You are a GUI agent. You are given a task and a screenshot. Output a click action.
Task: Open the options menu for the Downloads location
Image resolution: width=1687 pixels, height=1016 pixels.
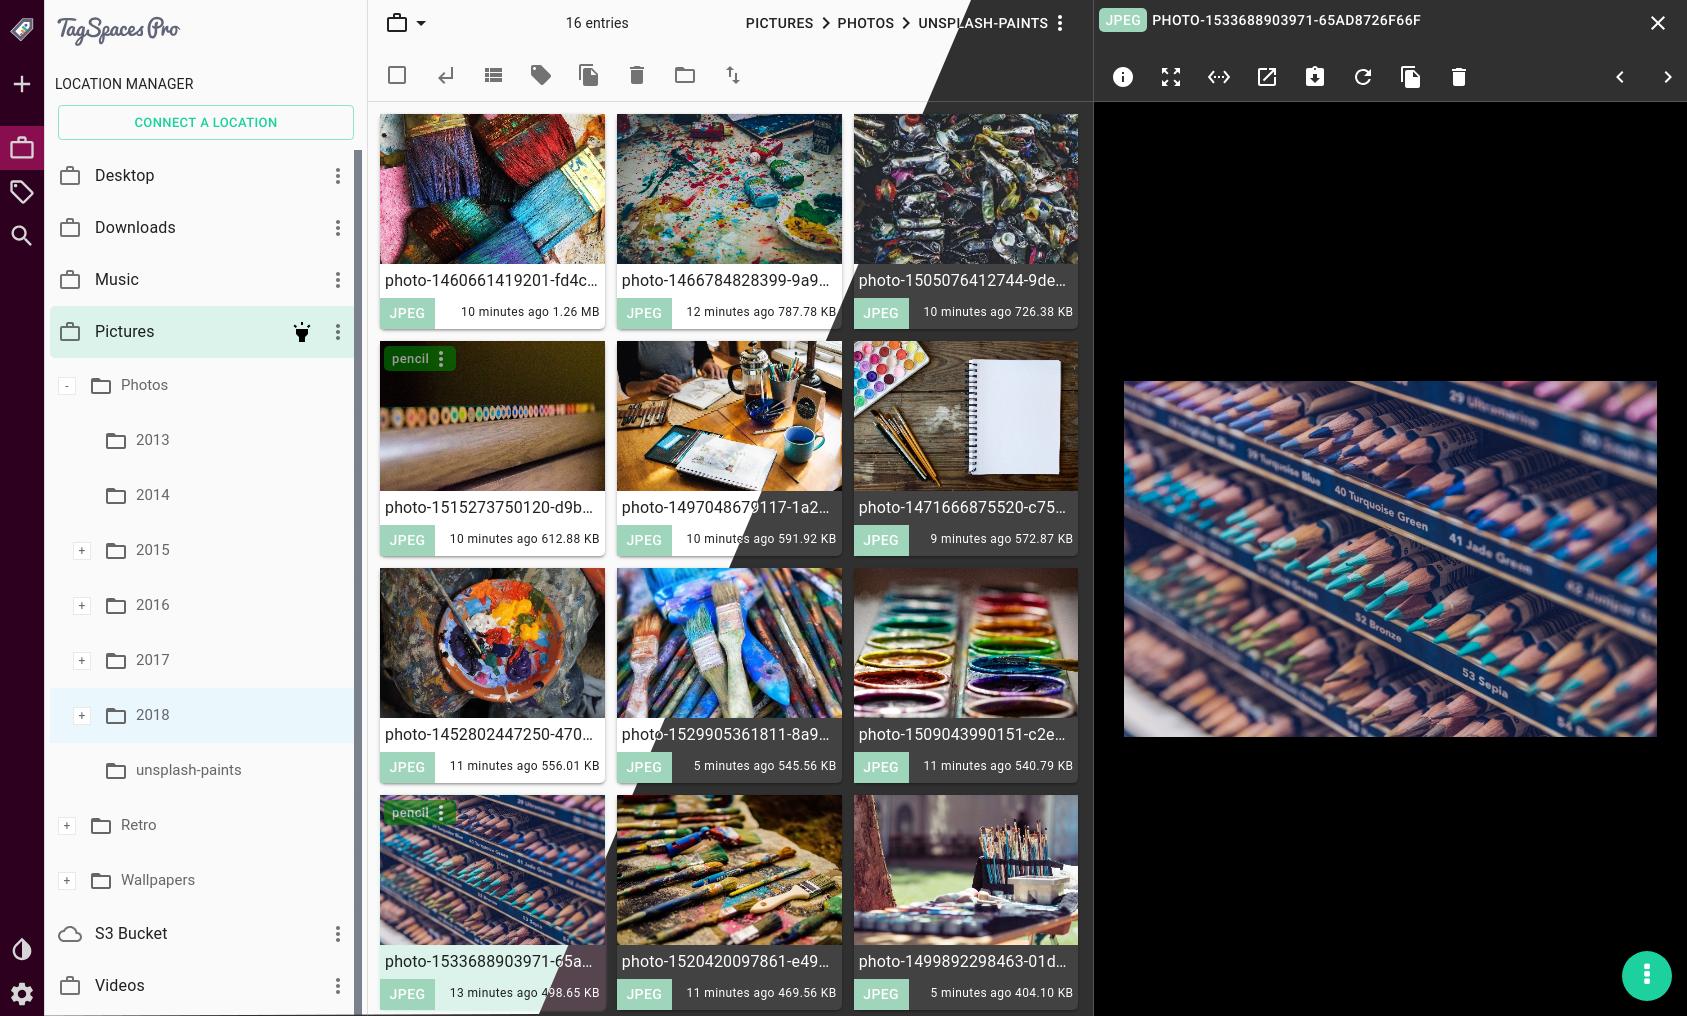(338, 228)
